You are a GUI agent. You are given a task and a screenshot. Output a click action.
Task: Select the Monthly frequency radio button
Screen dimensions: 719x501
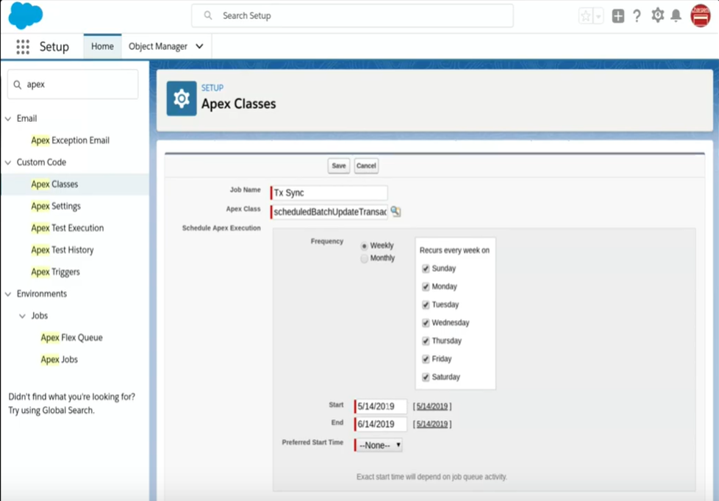[x=364, y=258]
